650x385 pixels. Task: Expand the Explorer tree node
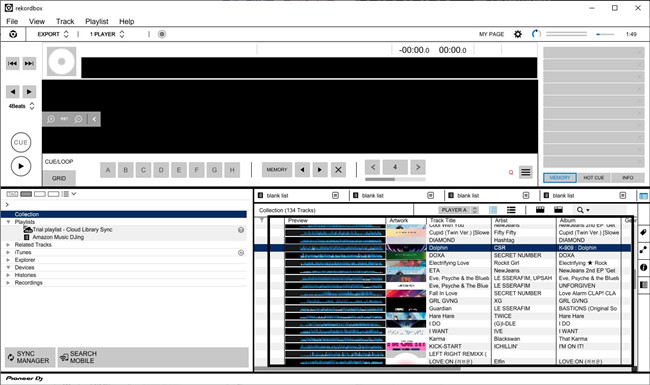click(8, 260)
